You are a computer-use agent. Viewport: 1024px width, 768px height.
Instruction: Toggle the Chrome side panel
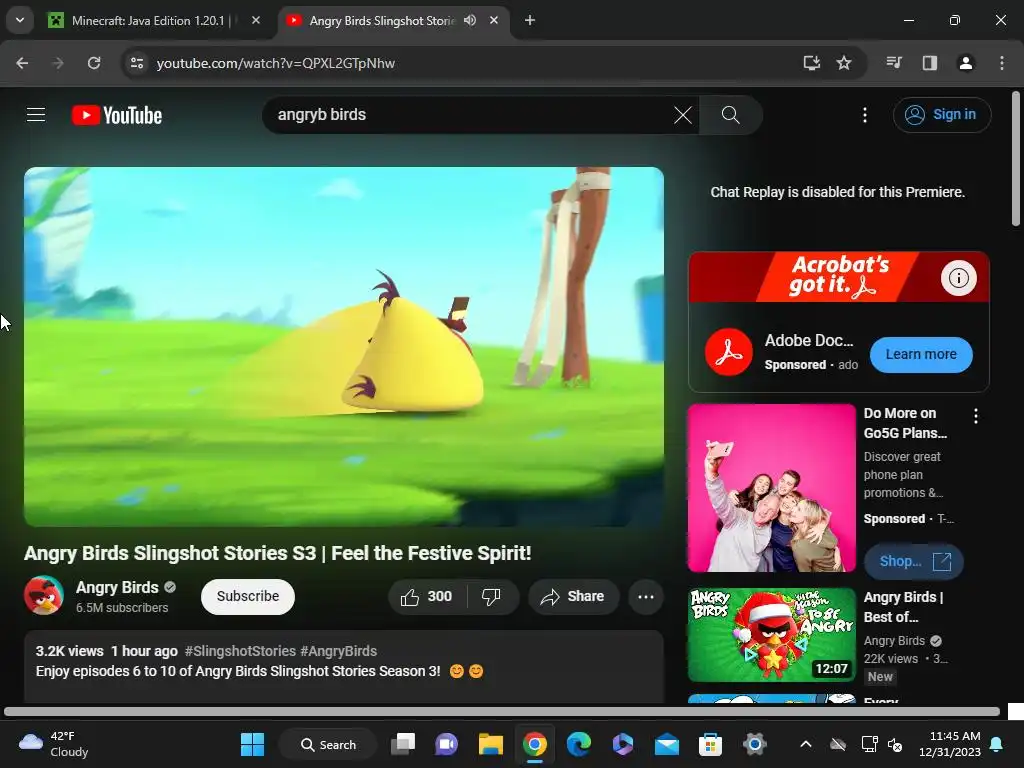930,63
